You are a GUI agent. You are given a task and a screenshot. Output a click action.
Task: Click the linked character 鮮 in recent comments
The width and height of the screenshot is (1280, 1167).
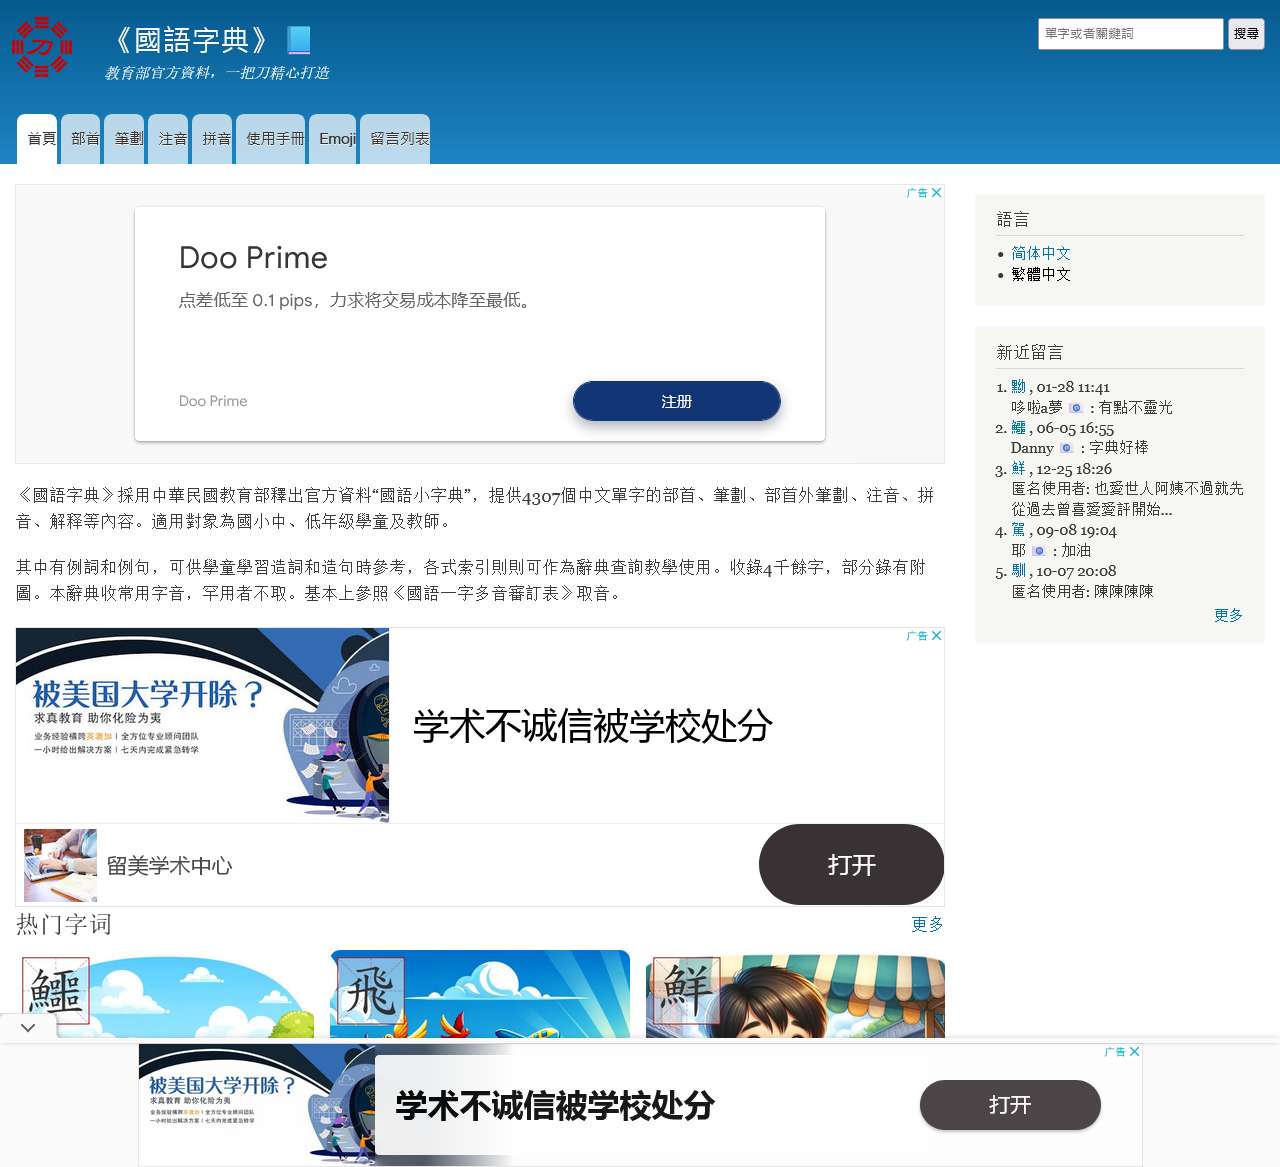point(1018,469)
